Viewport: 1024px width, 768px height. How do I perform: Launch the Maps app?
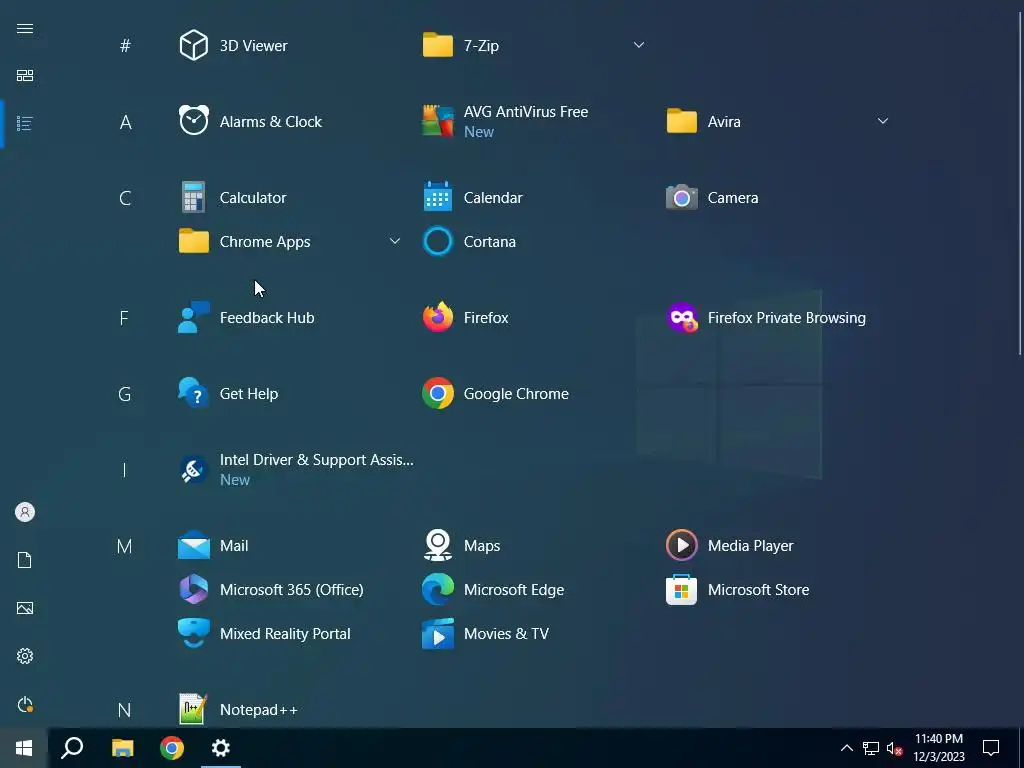tap(462, 545)
